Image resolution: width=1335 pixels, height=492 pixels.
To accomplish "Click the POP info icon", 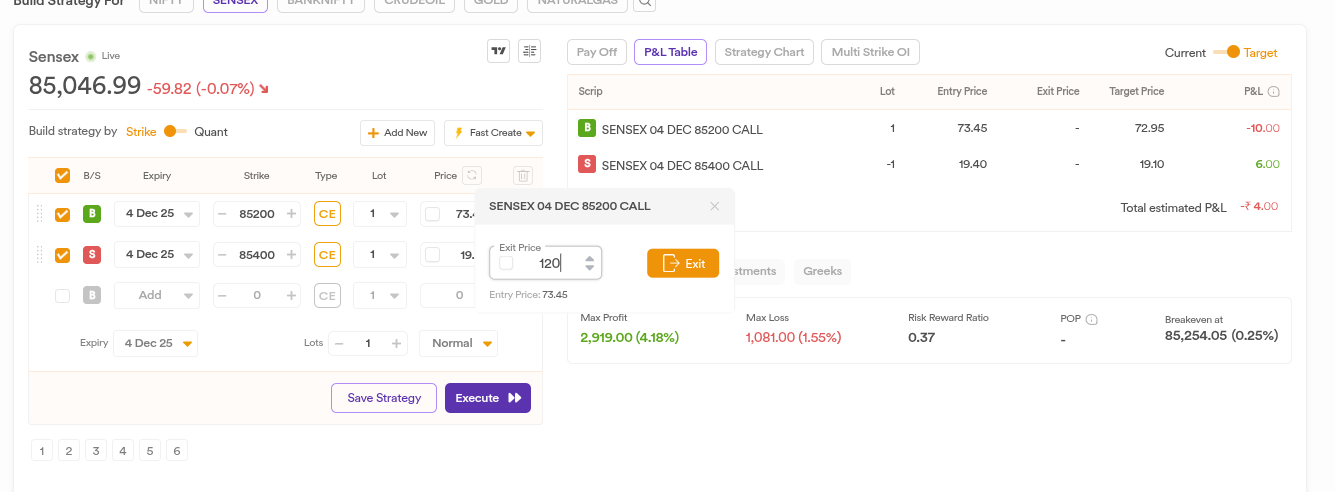I will 1092,319.
